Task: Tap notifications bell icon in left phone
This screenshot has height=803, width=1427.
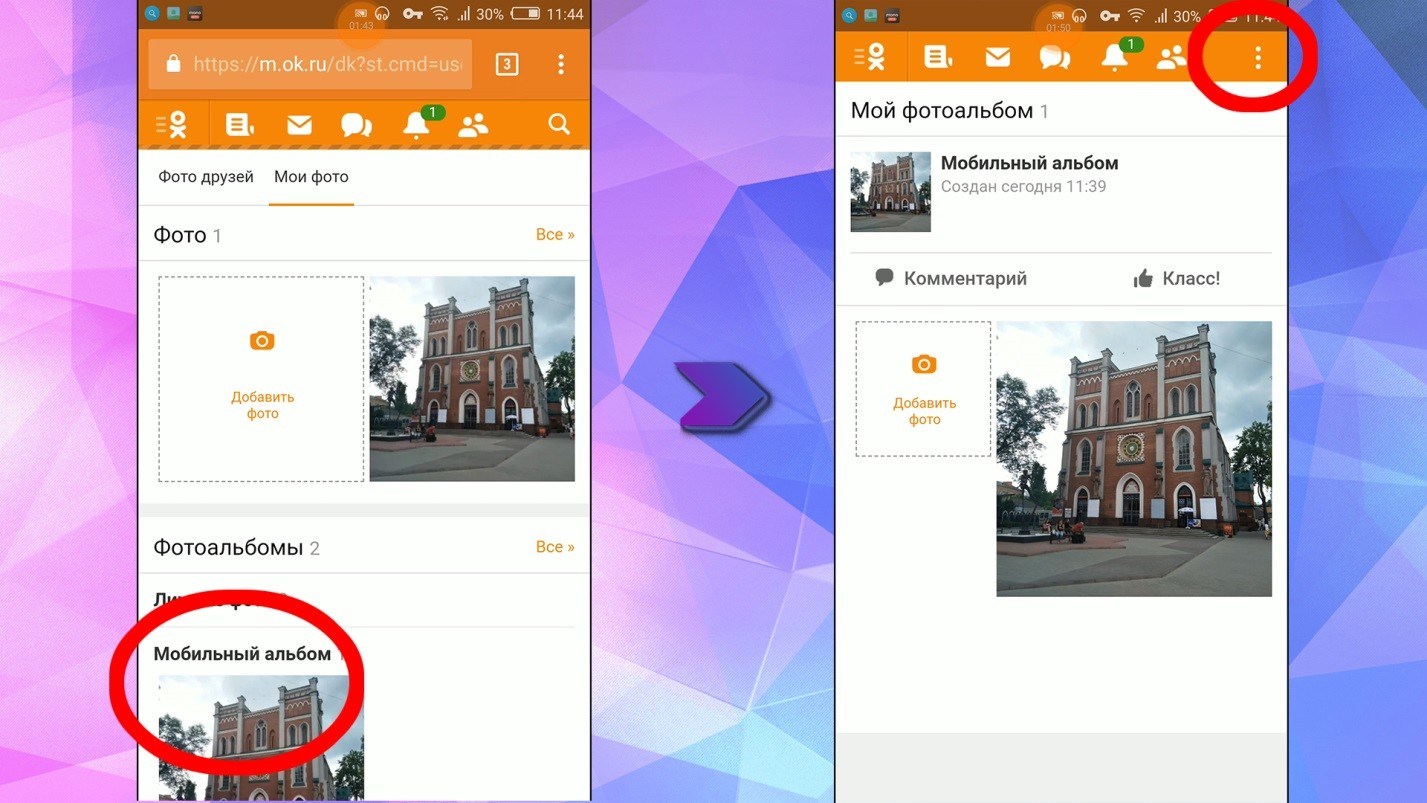Action: coord(415,125)
